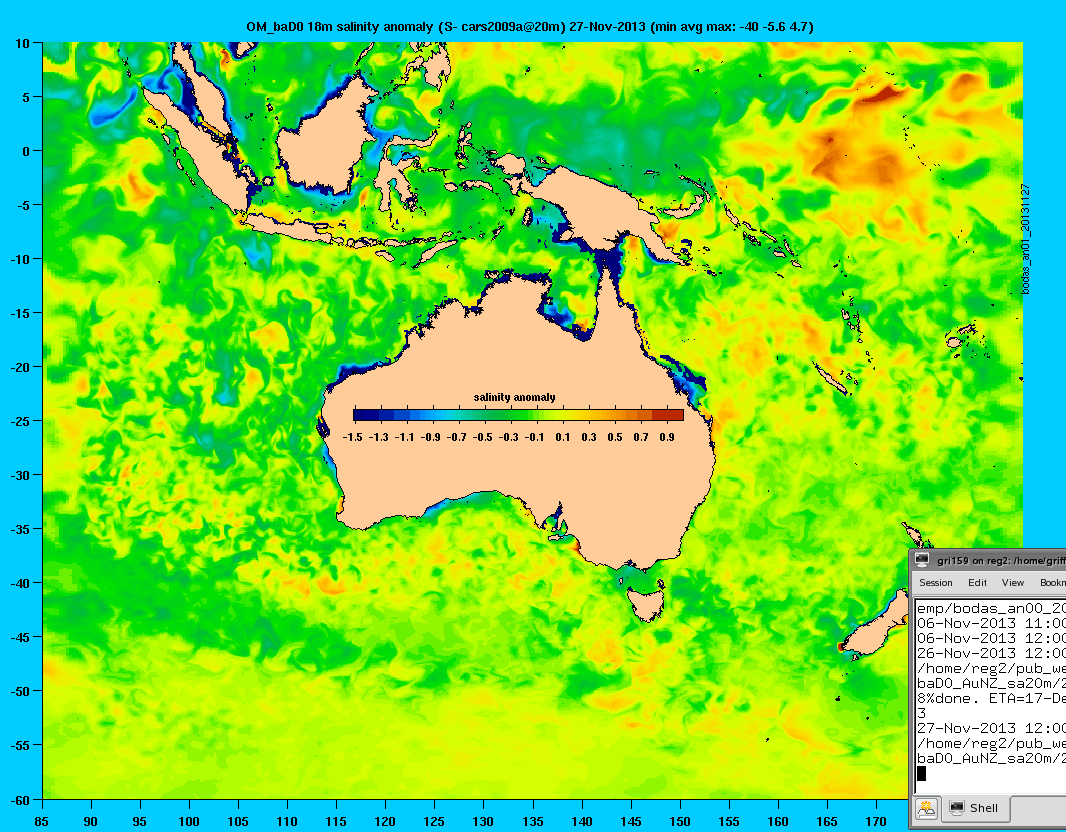Viewport: 1066px width, 832px height.
Task: Click the latitude axis label '10'
Action: point(22,44)
